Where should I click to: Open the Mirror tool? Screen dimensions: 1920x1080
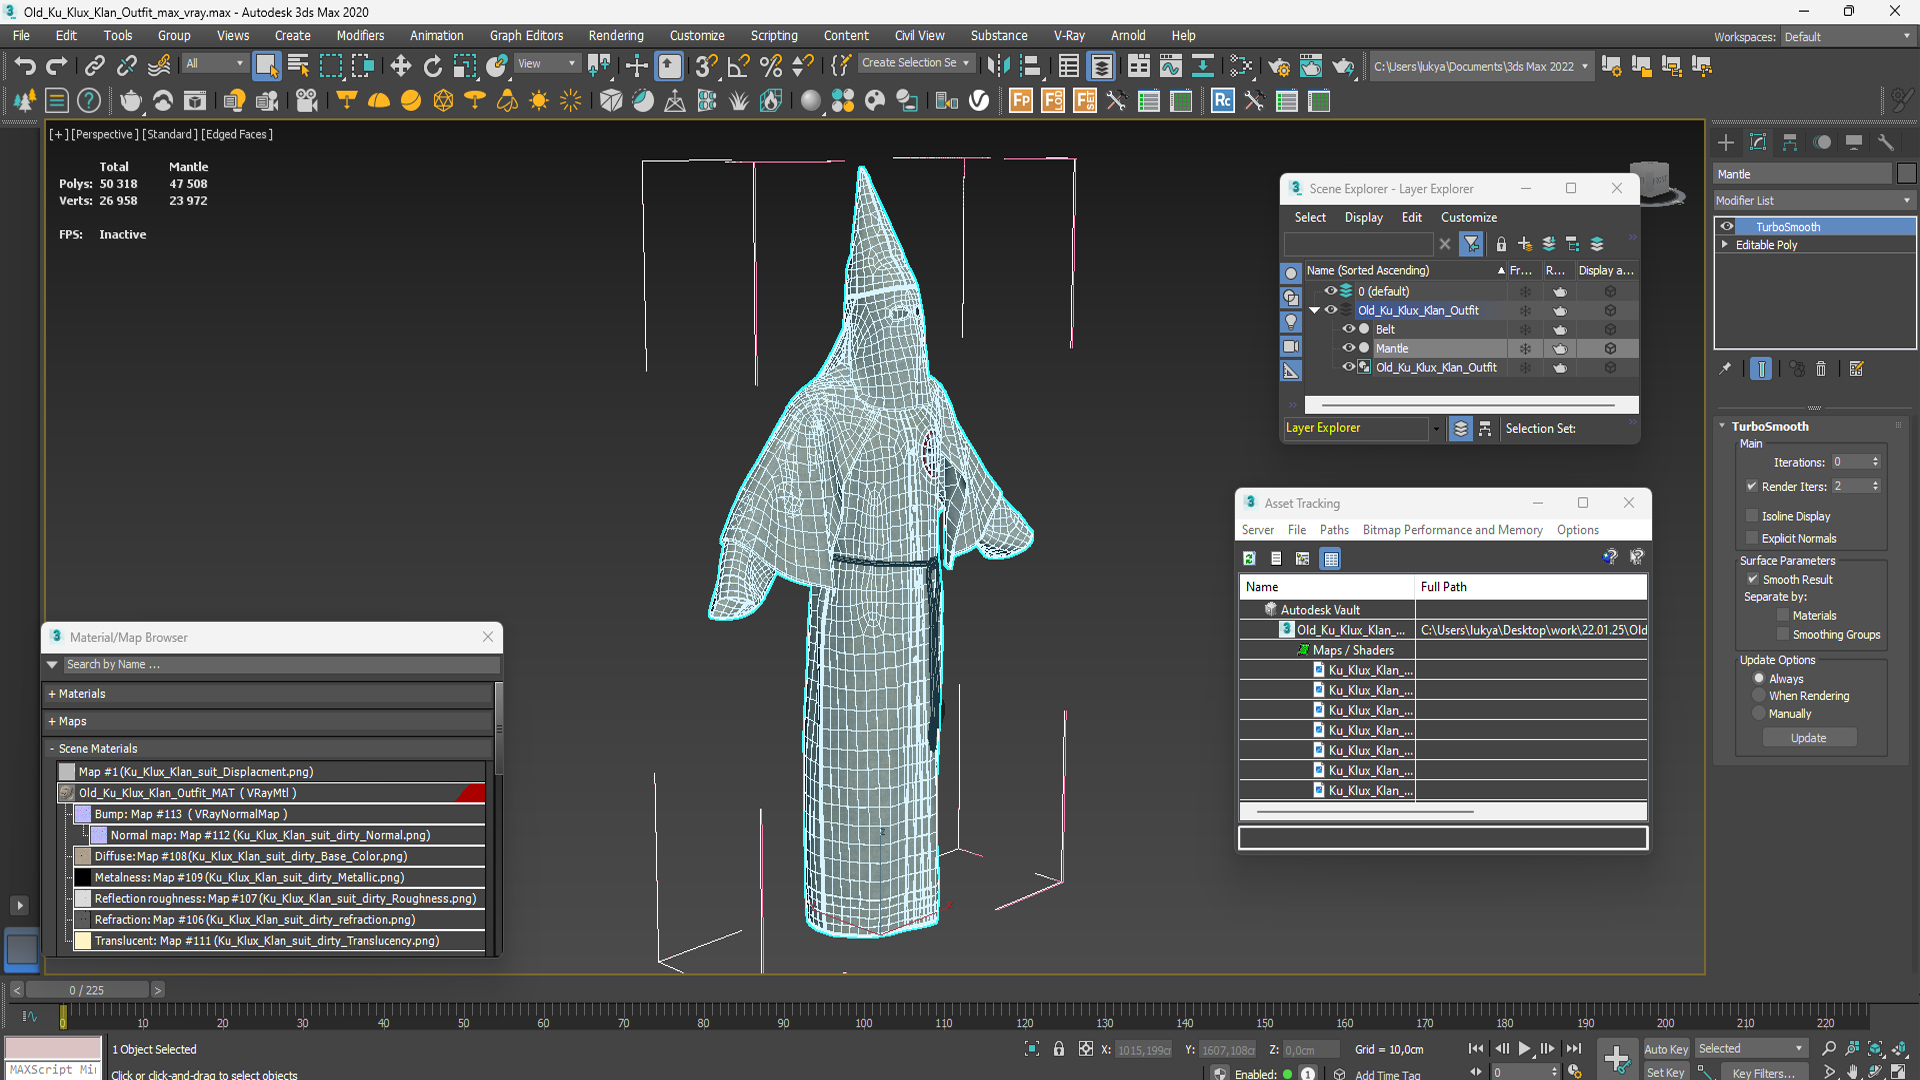(998, 66)
